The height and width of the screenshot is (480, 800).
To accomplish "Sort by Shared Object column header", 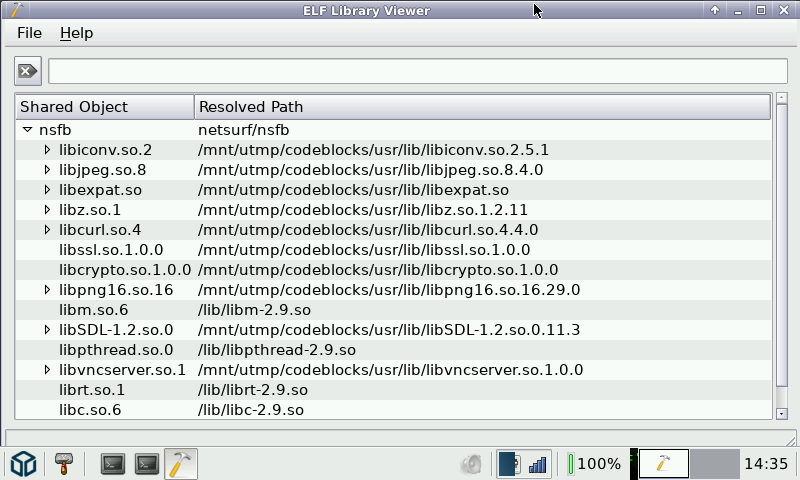I will point(105,107).
